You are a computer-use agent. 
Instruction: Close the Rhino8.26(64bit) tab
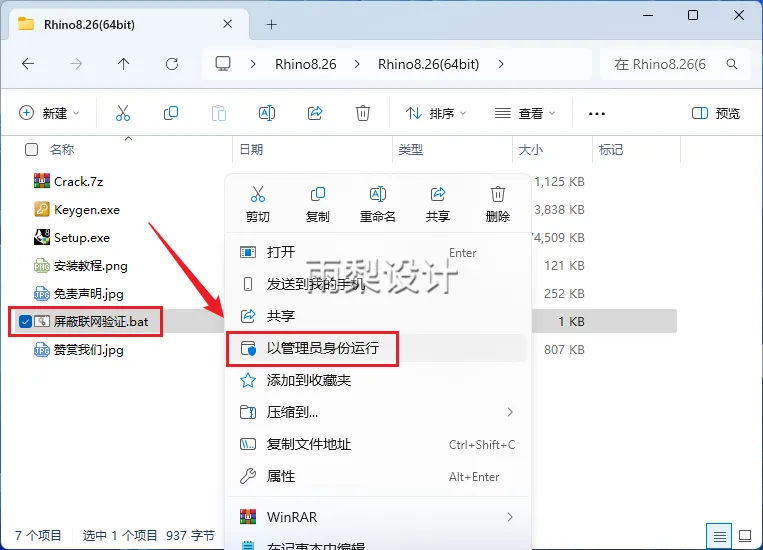[227, 24]
